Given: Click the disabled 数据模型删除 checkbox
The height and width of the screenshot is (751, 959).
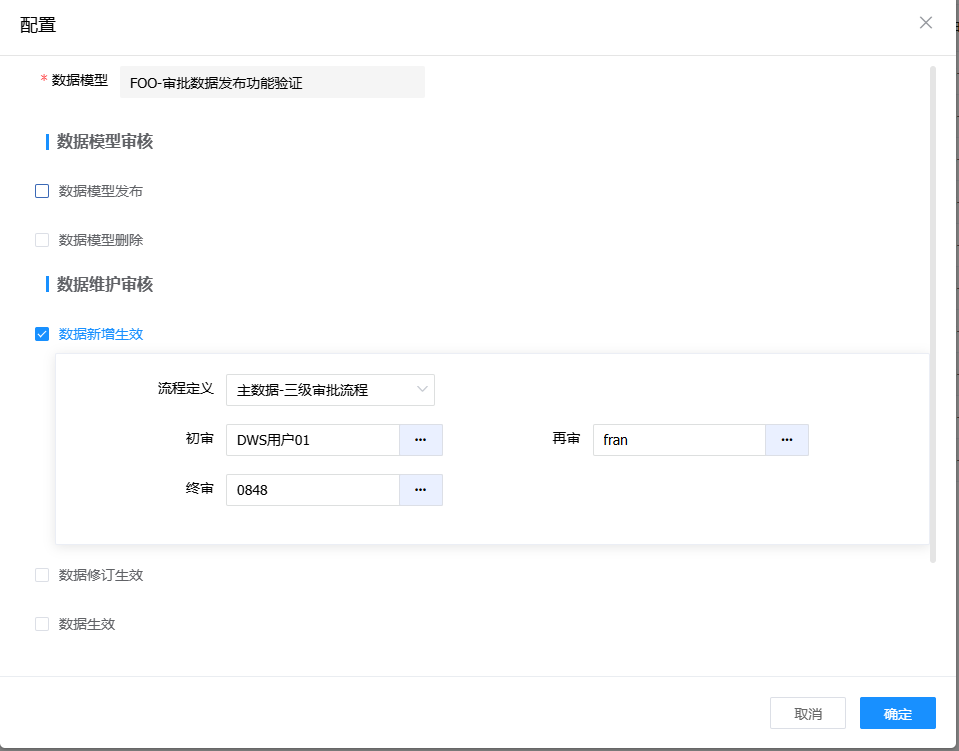Looking at the screenshot, I should (42, 240).
